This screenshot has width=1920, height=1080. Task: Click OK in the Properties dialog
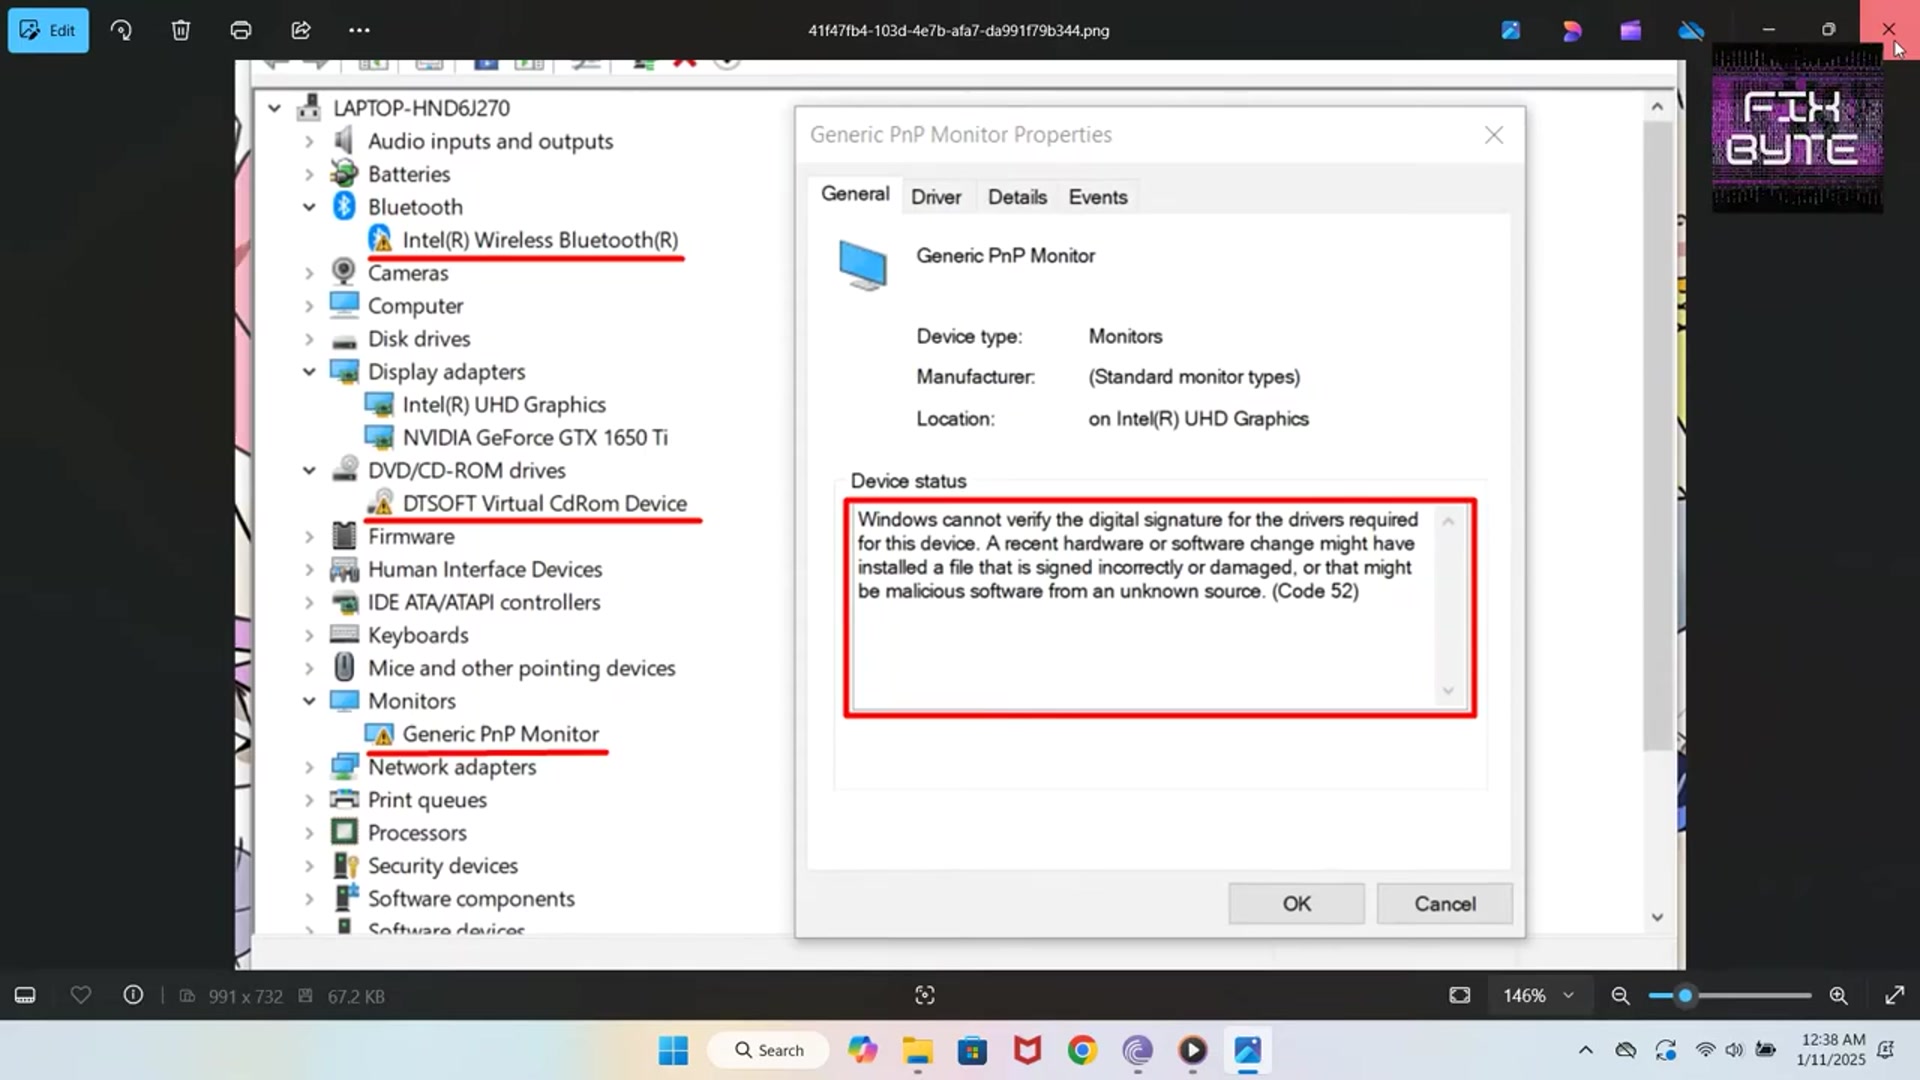[1296, 904]
